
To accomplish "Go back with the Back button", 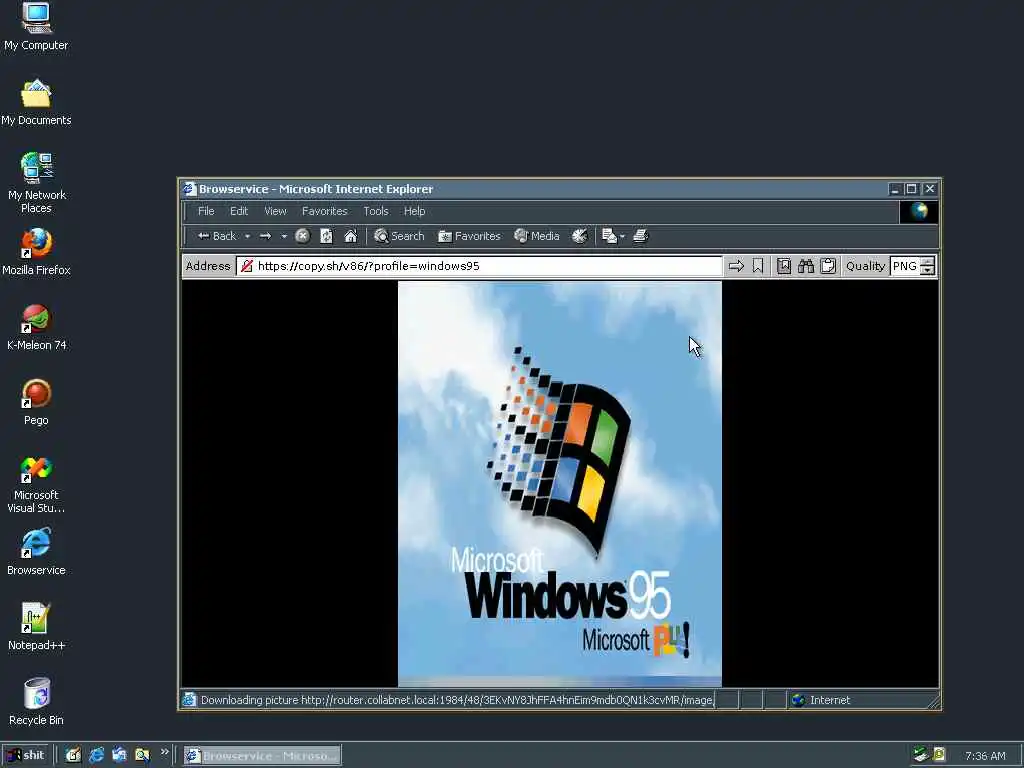I will 217,236.
